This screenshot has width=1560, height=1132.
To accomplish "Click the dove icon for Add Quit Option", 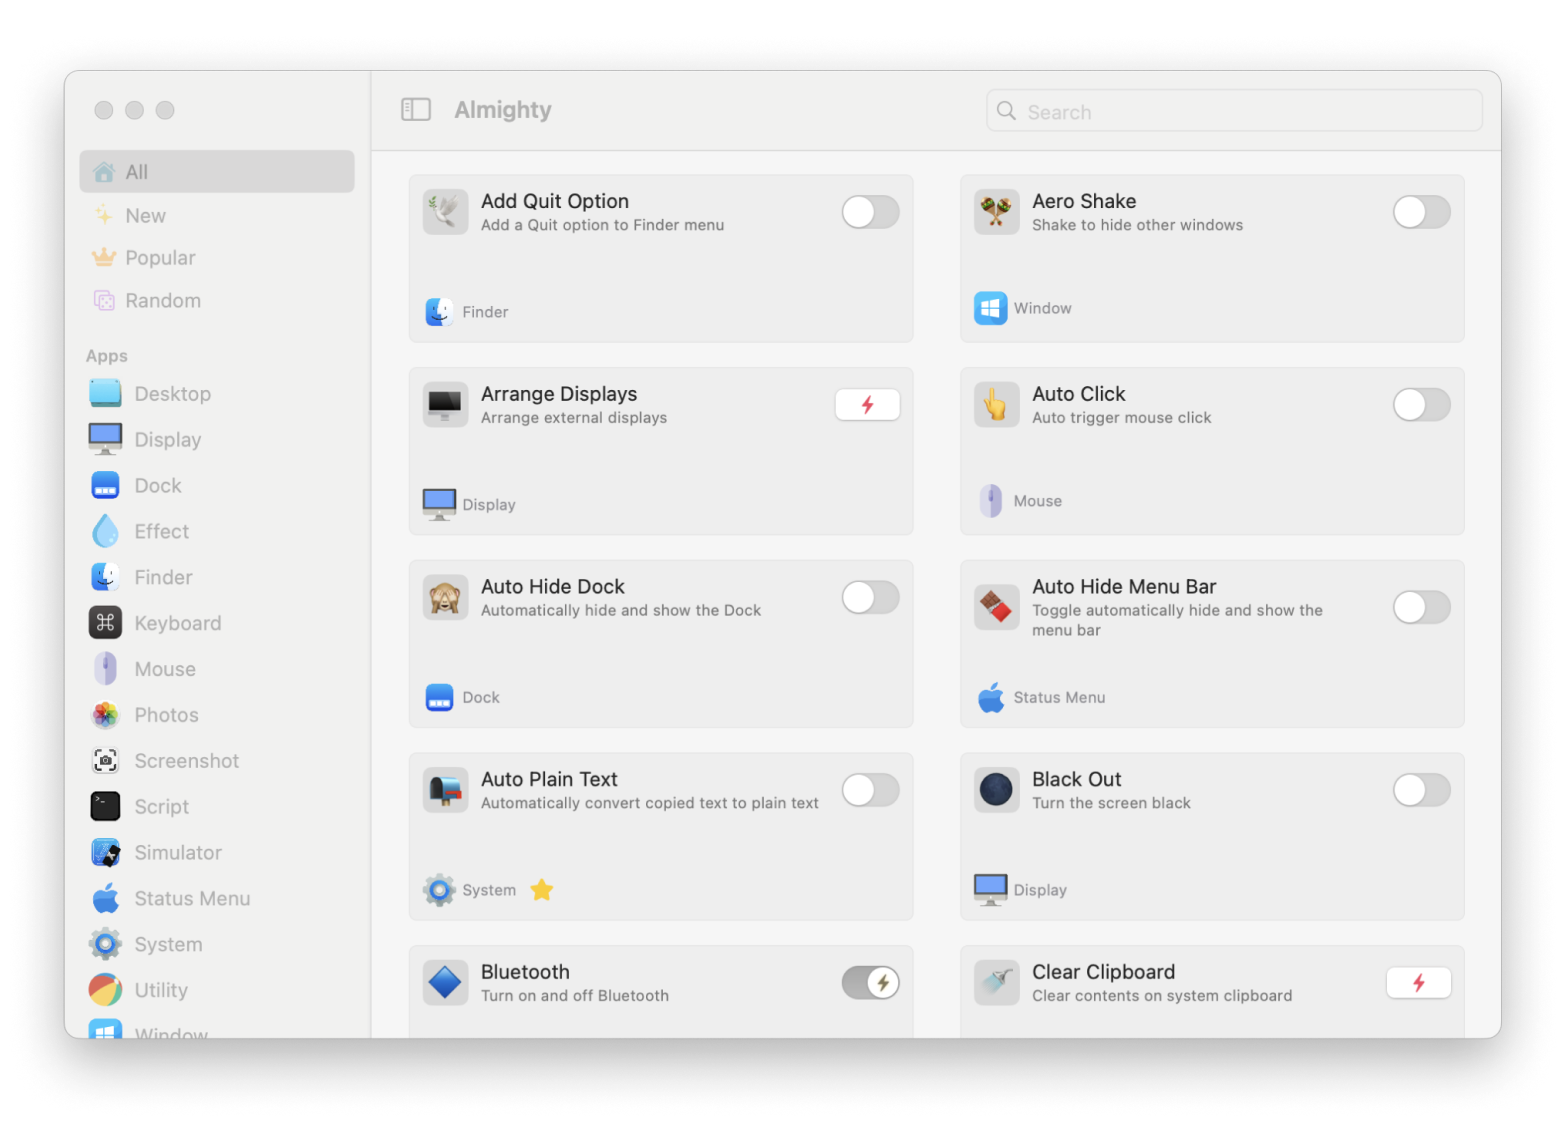I will click(445, 212).
